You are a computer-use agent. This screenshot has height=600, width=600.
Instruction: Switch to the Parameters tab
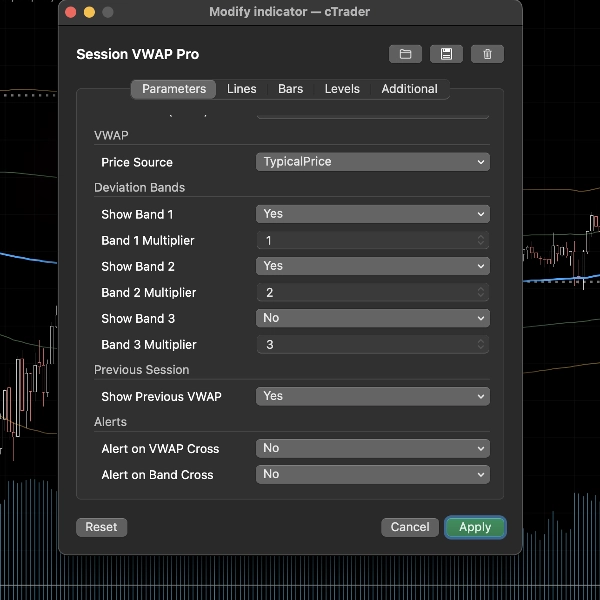174,89
